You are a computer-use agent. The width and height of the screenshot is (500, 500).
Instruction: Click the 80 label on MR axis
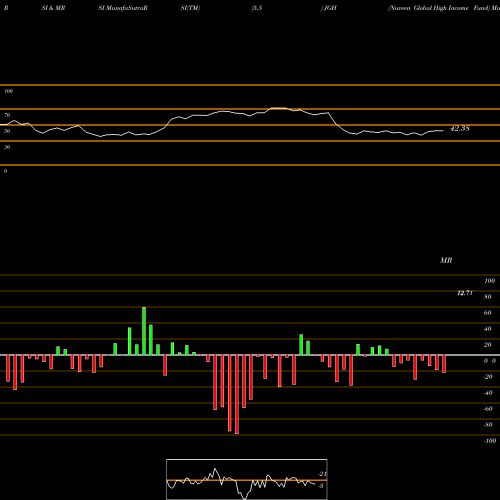click(x=488, y=297)
